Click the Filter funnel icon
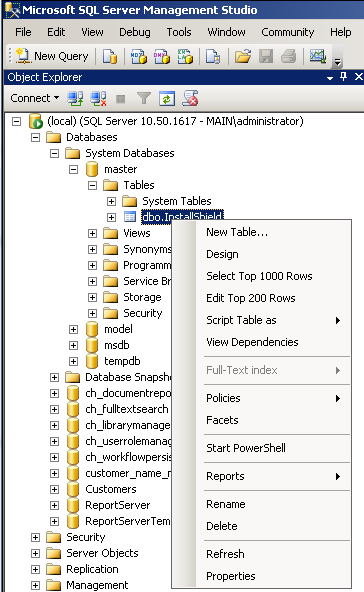Screen dimensions: 364x592 click(143, 99)
